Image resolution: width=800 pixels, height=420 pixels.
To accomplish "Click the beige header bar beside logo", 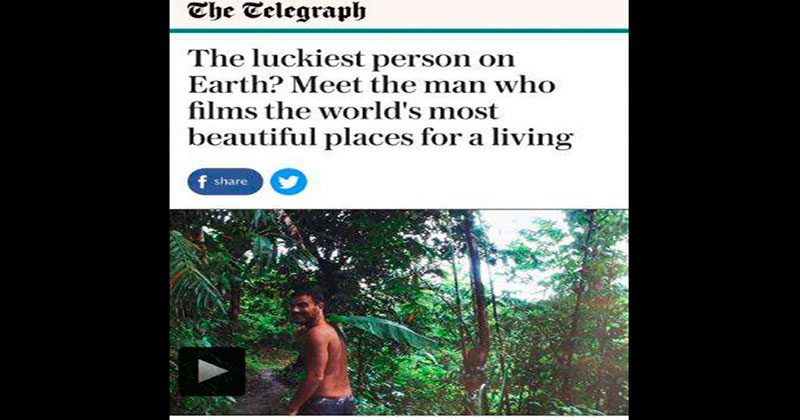I will (497, 14).
